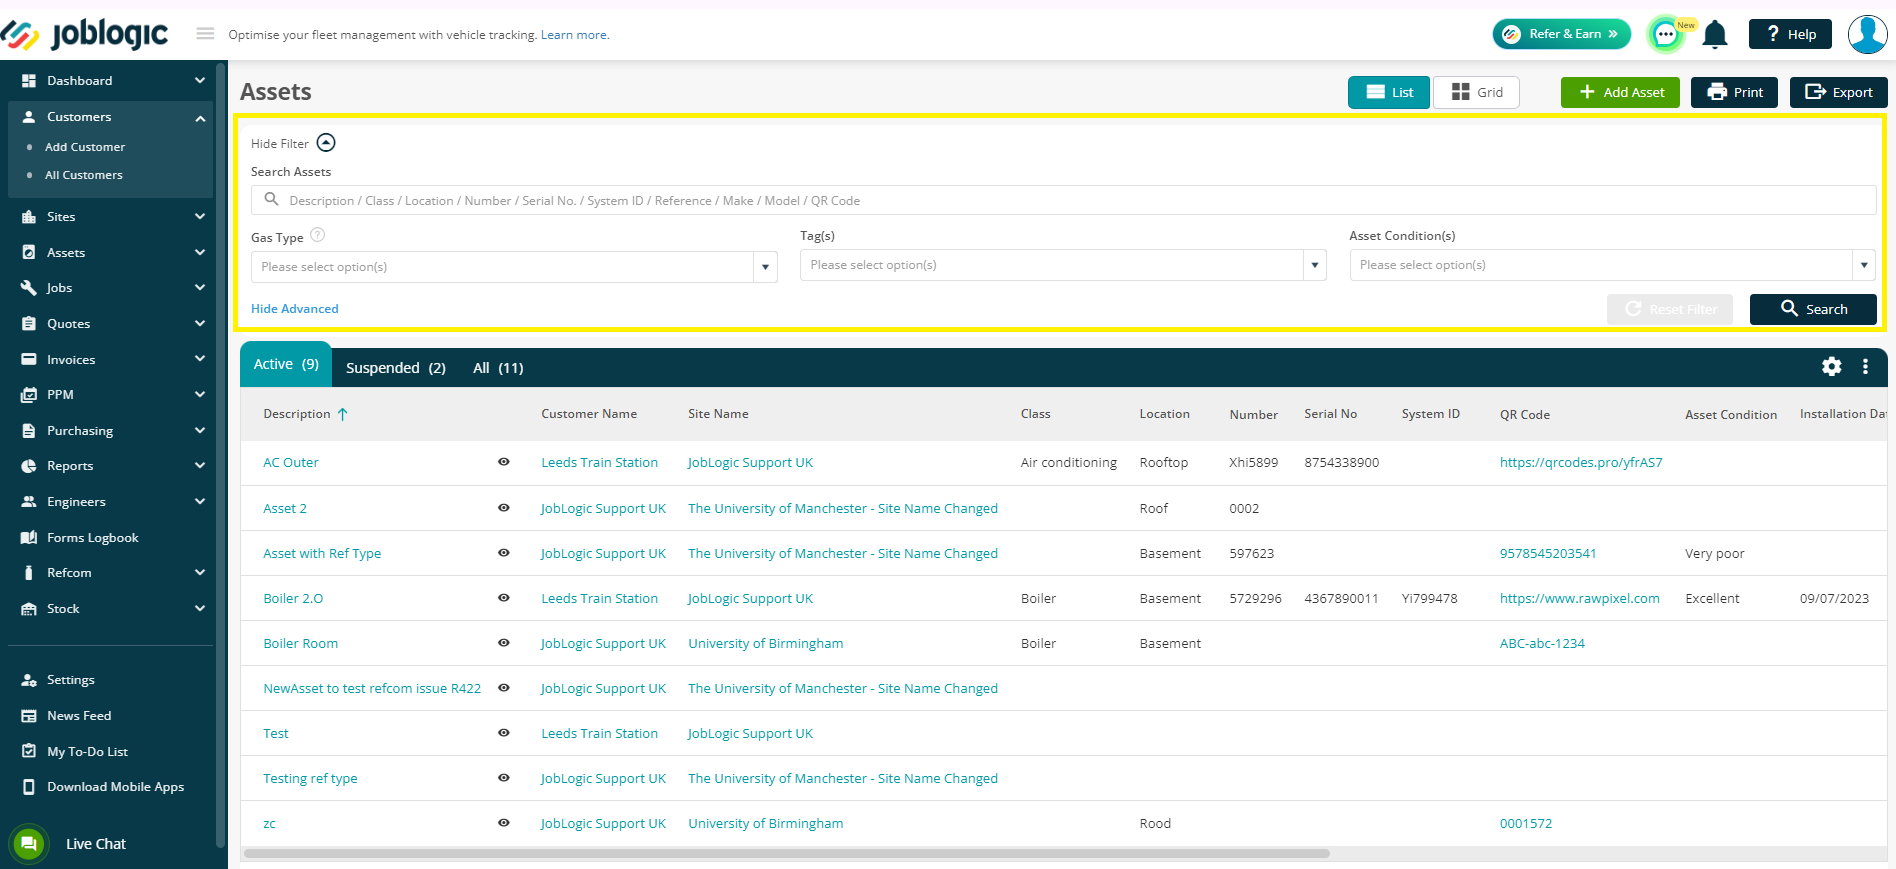Image resolution: width=1896 pixels, height=869 pixels.
Task: Click the Sites building icon
Action: point(29,217)
